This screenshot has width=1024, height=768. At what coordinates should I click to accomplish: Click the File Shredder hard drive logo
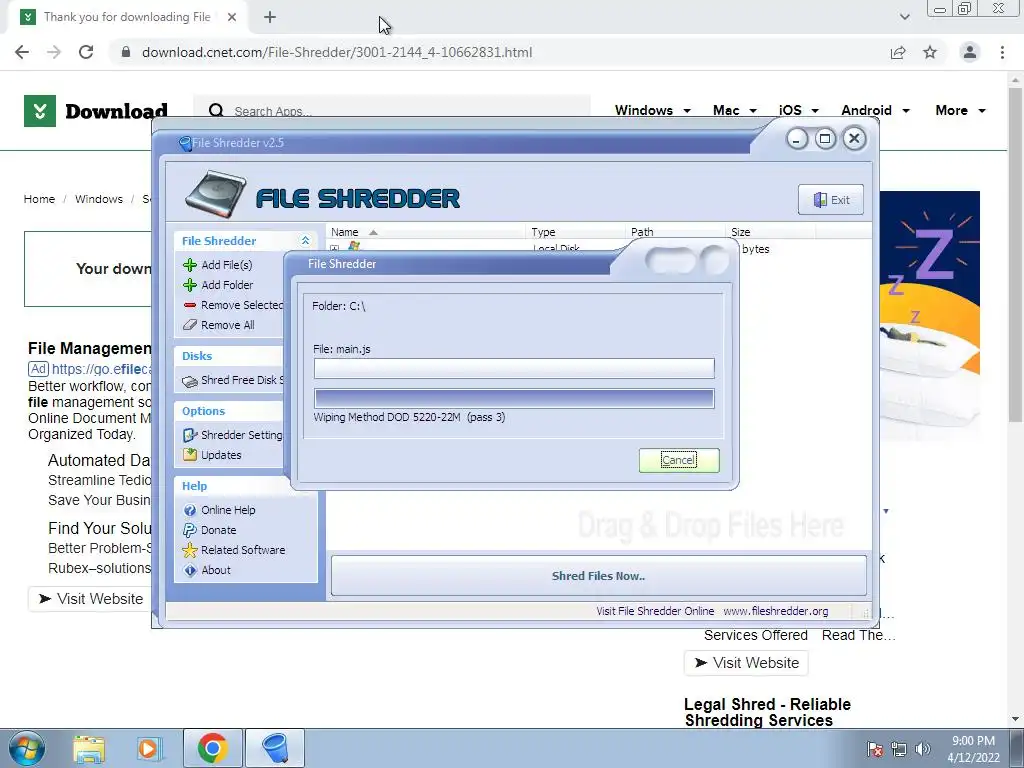click(x=216, y=194)
